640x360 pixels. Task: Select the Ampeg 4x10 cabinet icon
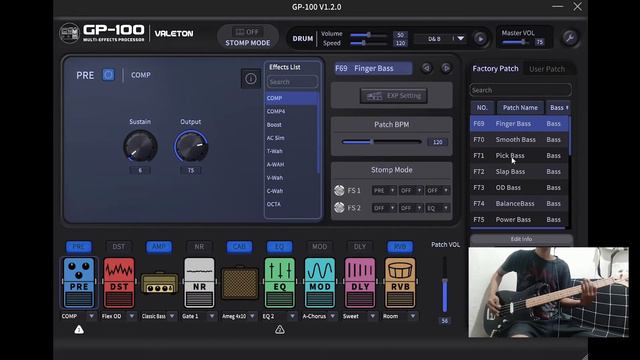click(x=240, y=283)
